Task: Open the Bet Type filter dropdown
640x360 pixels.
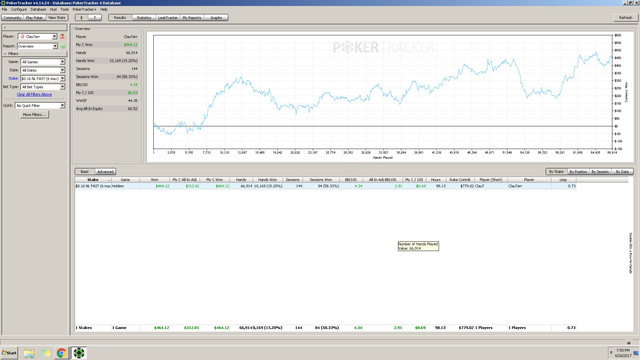Action: (42, 87)
